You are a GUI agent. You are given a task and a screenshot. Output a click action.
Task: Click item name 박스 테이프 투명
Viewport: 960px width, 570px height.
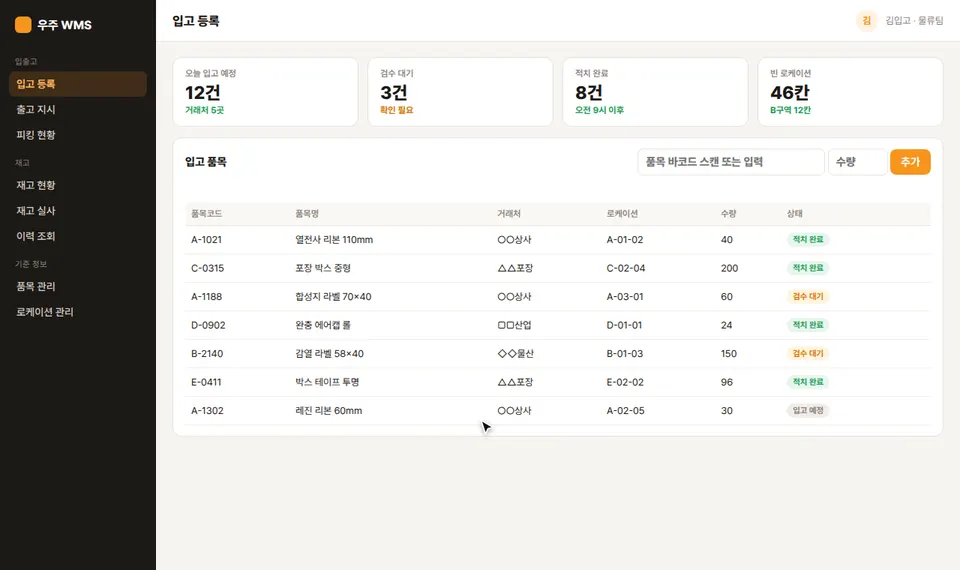tap(327, 382)
